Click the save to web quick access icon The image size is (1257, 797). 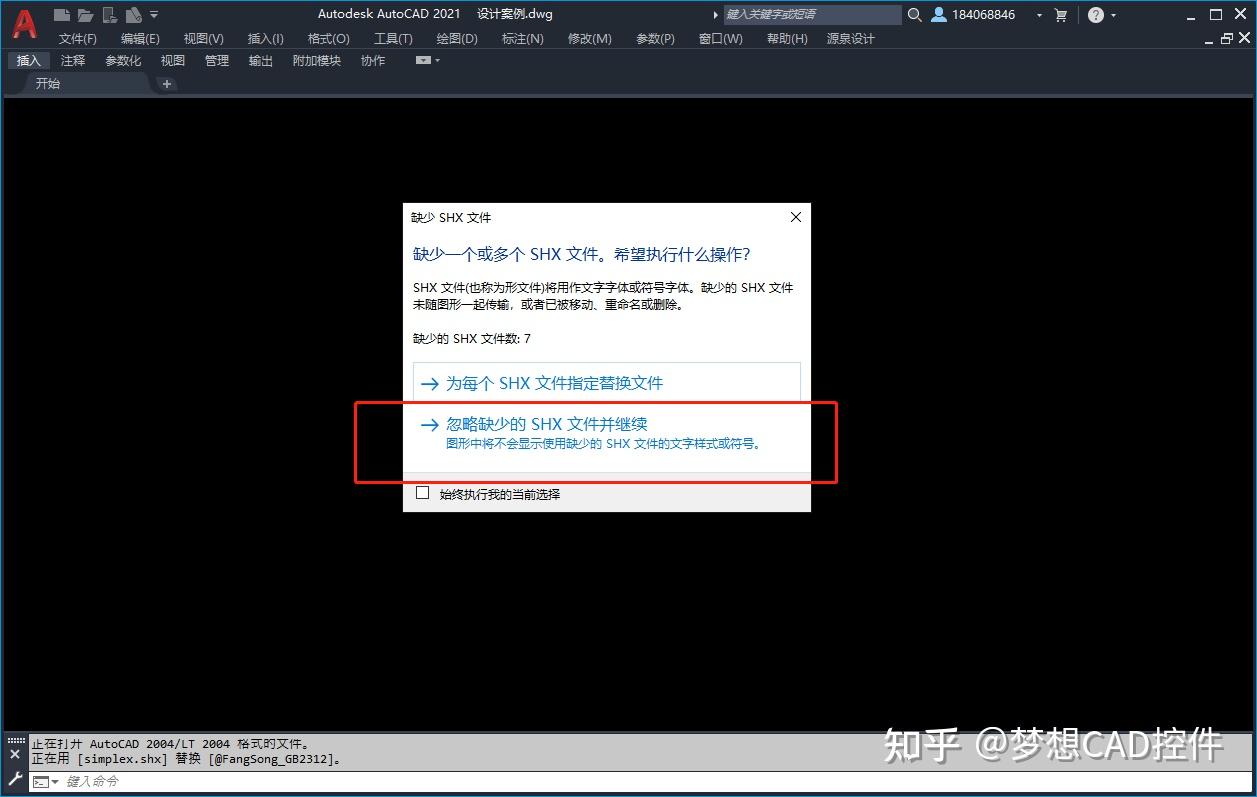tap(134, 15)
